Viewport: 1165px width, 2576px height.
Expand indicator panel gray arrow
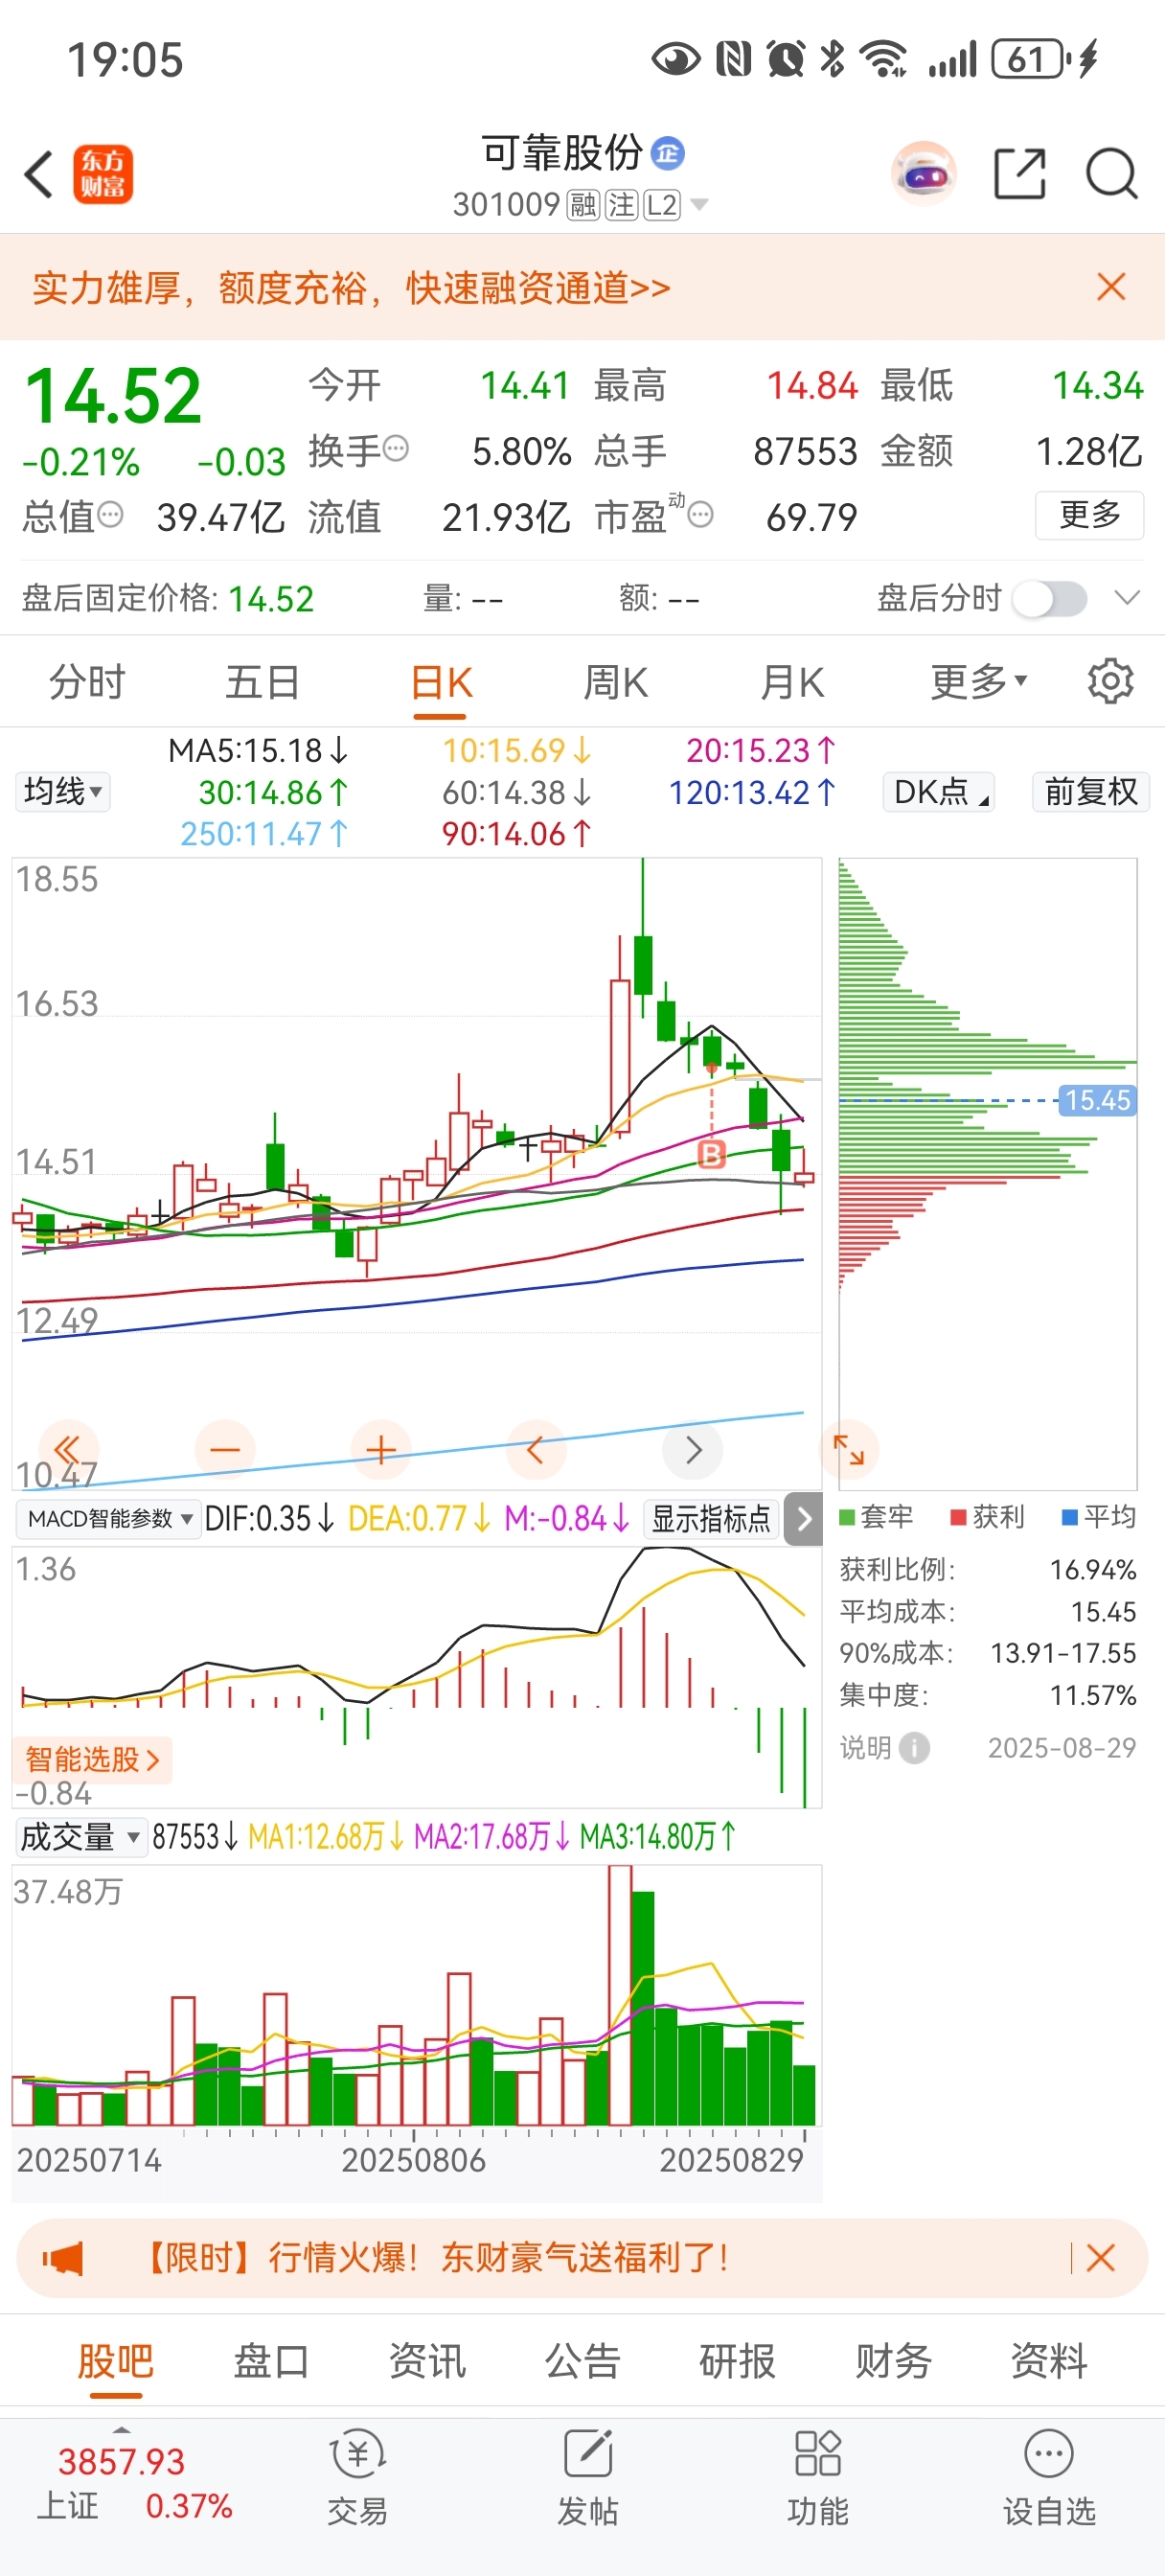(803, 1519)
